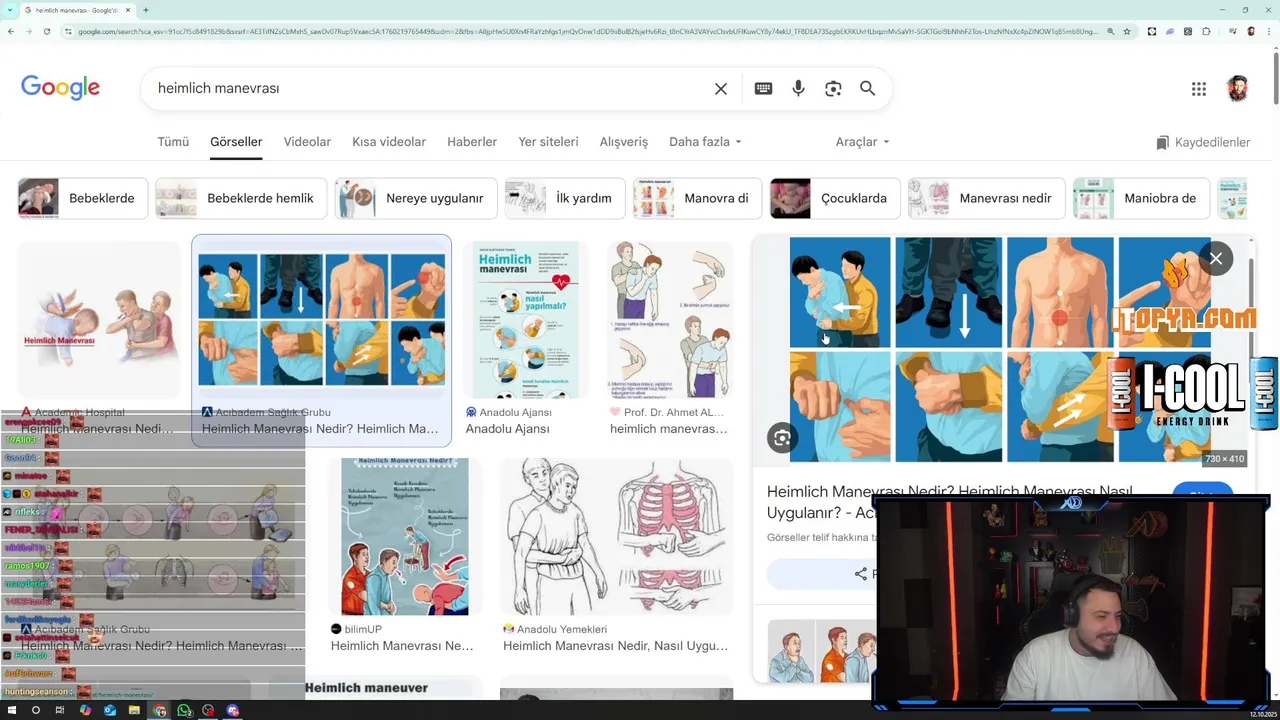Go to Google homepage via logo
Image resolution: width=1280 pixels, height=720 pixels.
(x=60, y=88)
